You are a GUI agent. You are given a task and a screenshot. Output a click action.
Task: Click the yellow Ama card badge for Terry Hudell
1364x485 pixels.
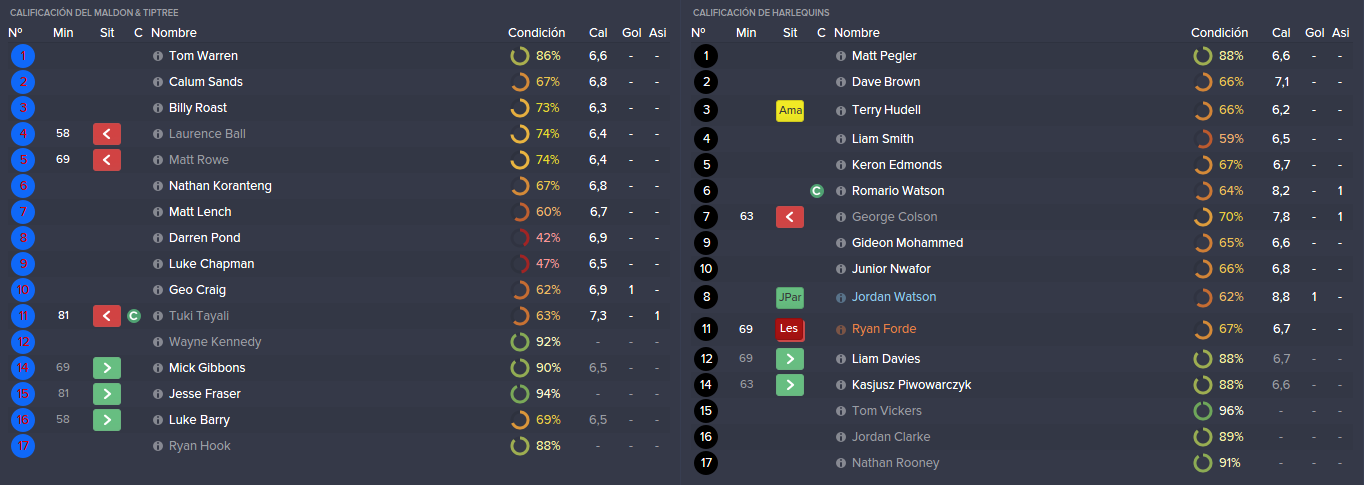[x=790, y=110]
